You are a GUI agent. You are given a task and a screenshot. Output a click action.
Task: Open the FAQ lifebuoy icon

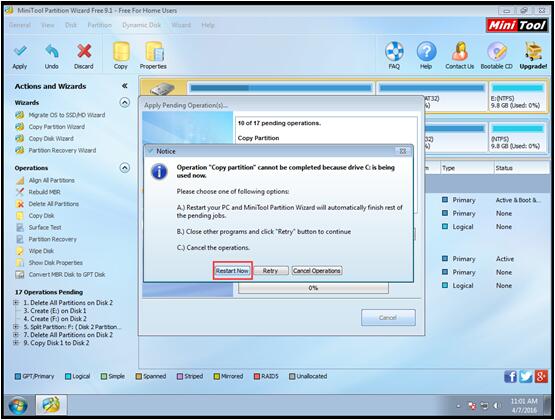(x=394, y=52)
